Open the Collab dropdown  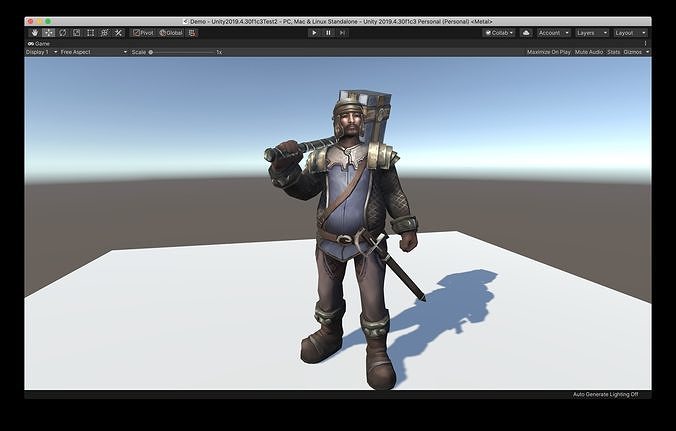(x=499, y=33)
